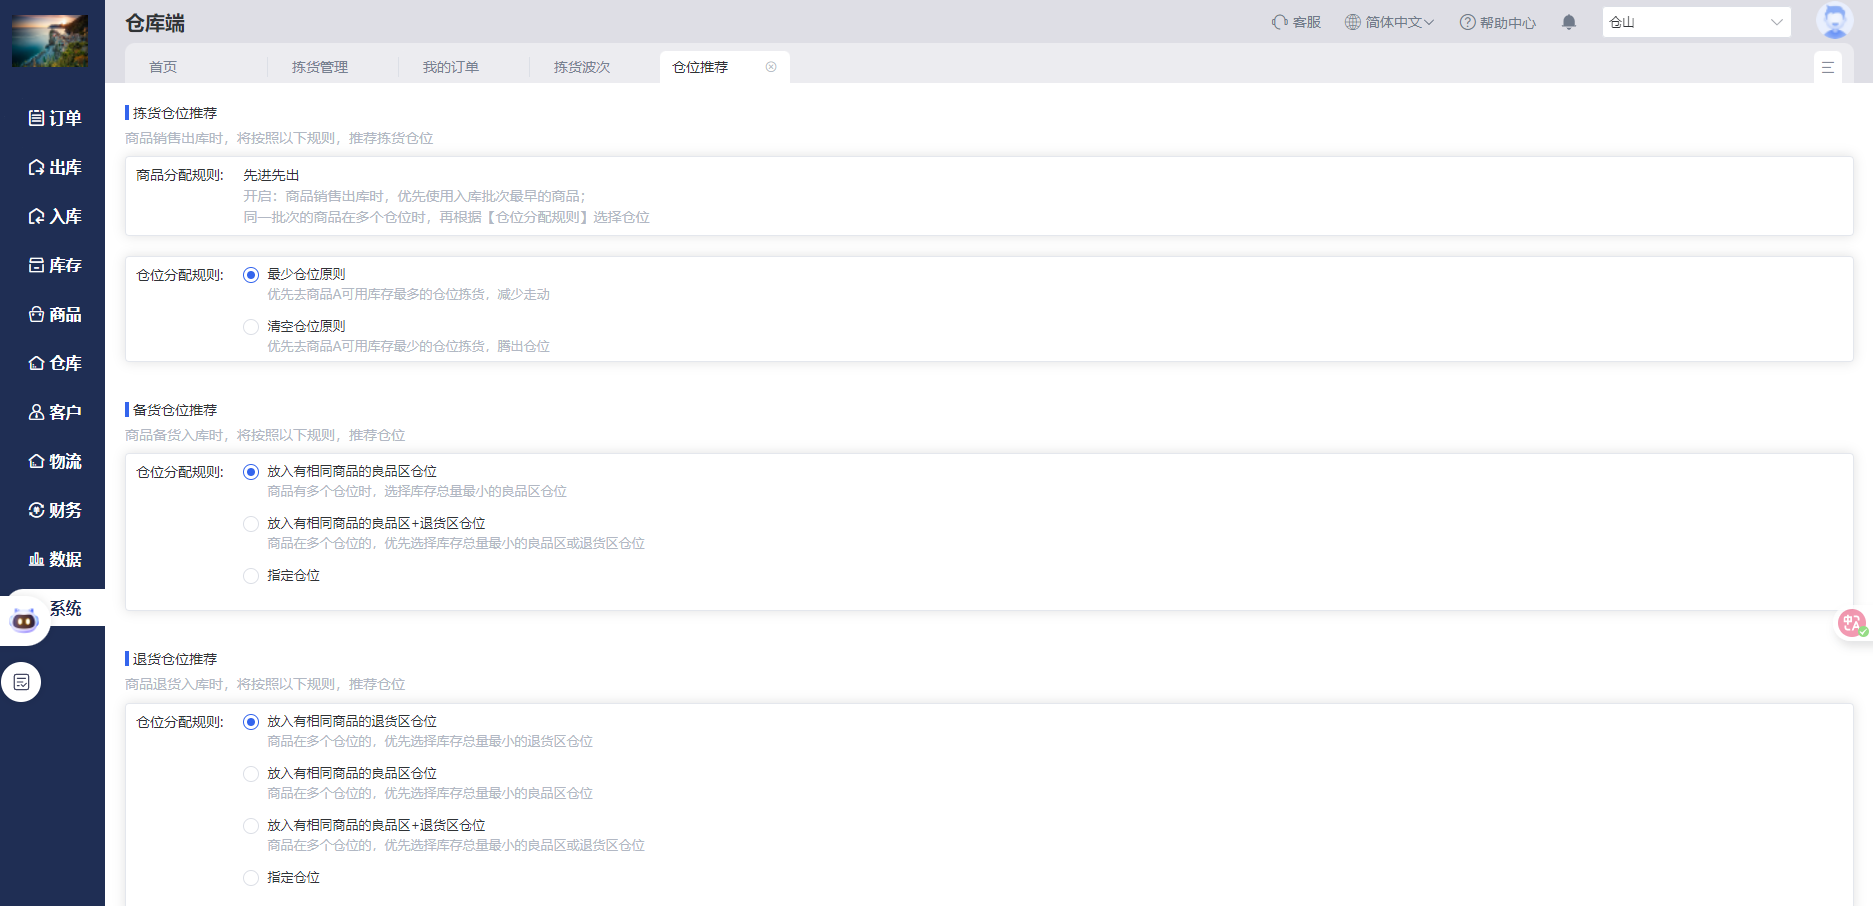Click the robot assistant icon in sidebar
1873x906 pixels.
(x=24, y=621)
